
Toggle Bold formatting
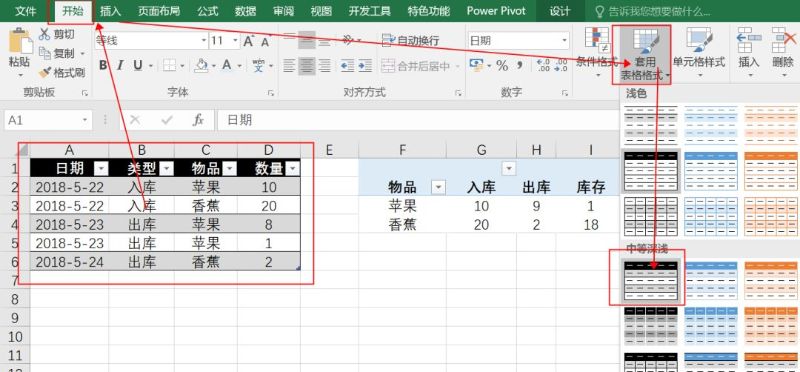point(104,65)
